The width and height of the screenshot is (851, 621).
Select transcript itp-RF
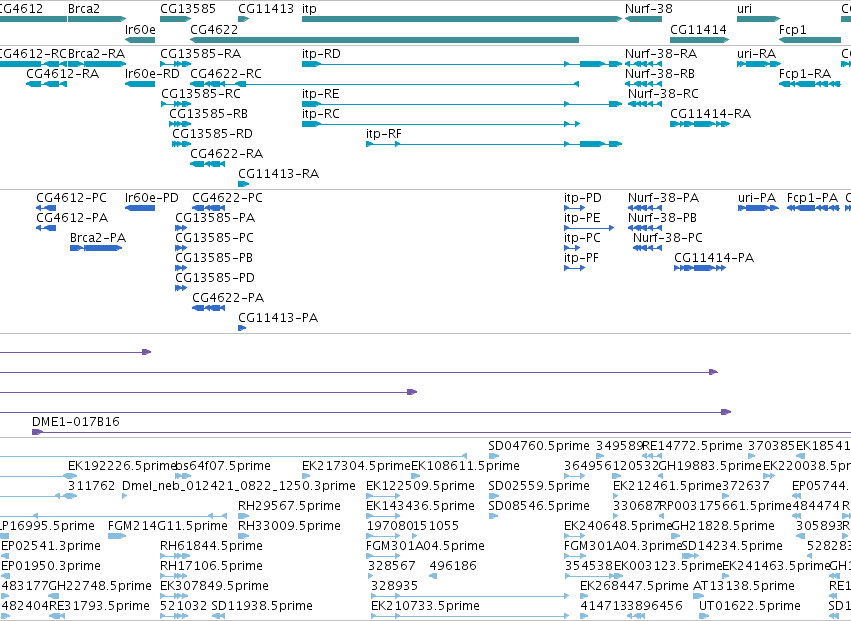click(x=494, y=144)
